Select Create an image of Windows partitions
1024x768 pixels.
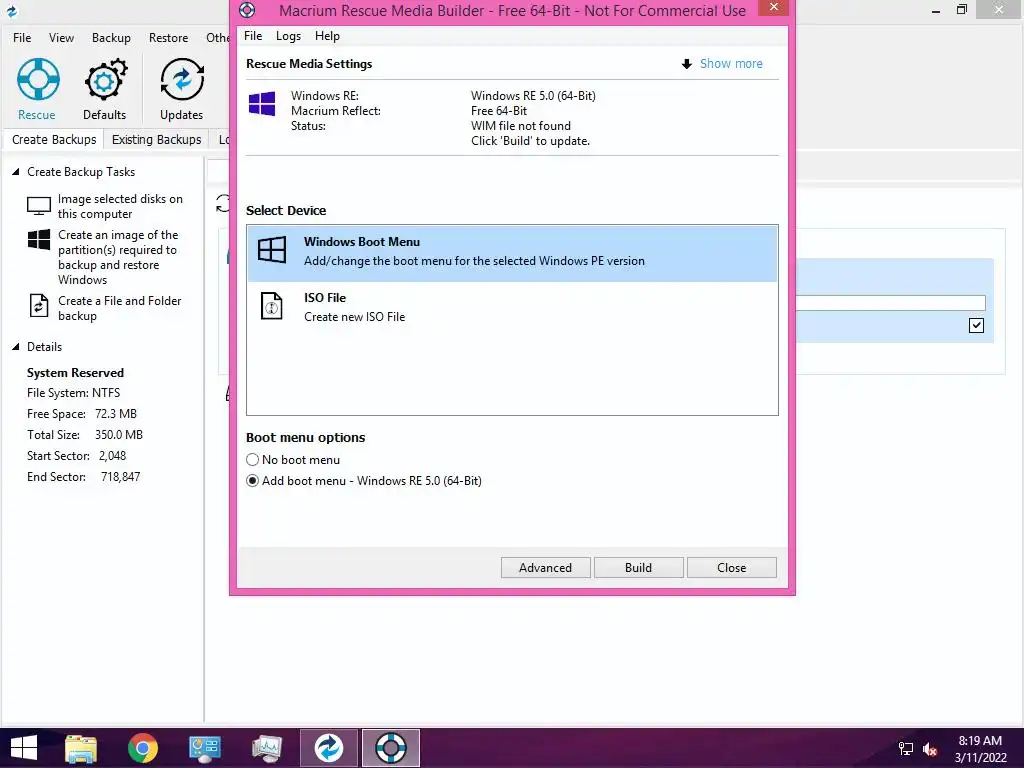pos(103,257)
